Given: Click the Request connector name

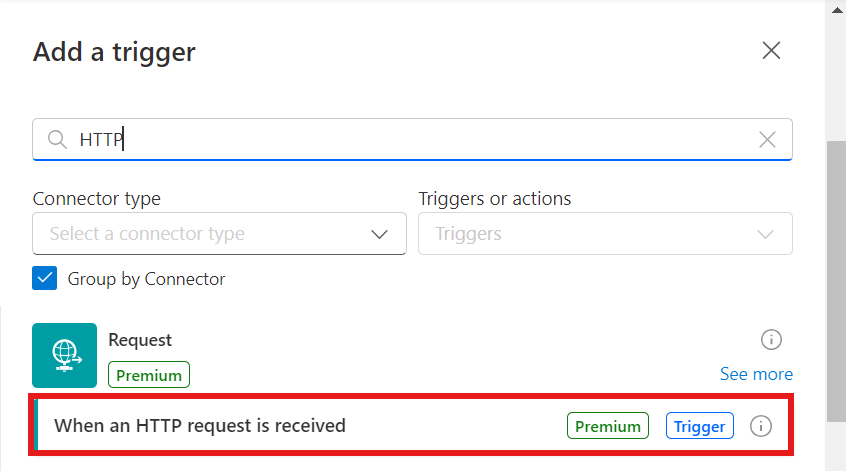Looking at the screenshot, I should (x=140, y=340).
